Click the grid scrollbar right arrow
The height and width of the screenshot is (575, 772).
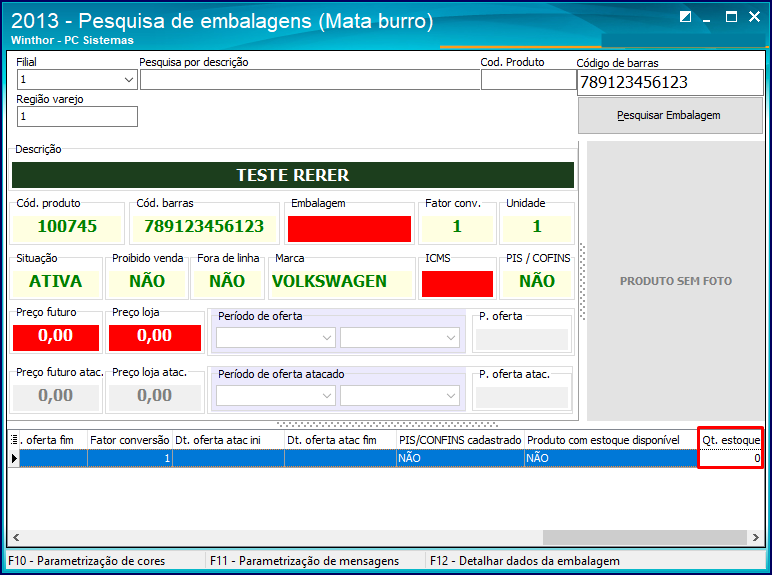[756, 537]
